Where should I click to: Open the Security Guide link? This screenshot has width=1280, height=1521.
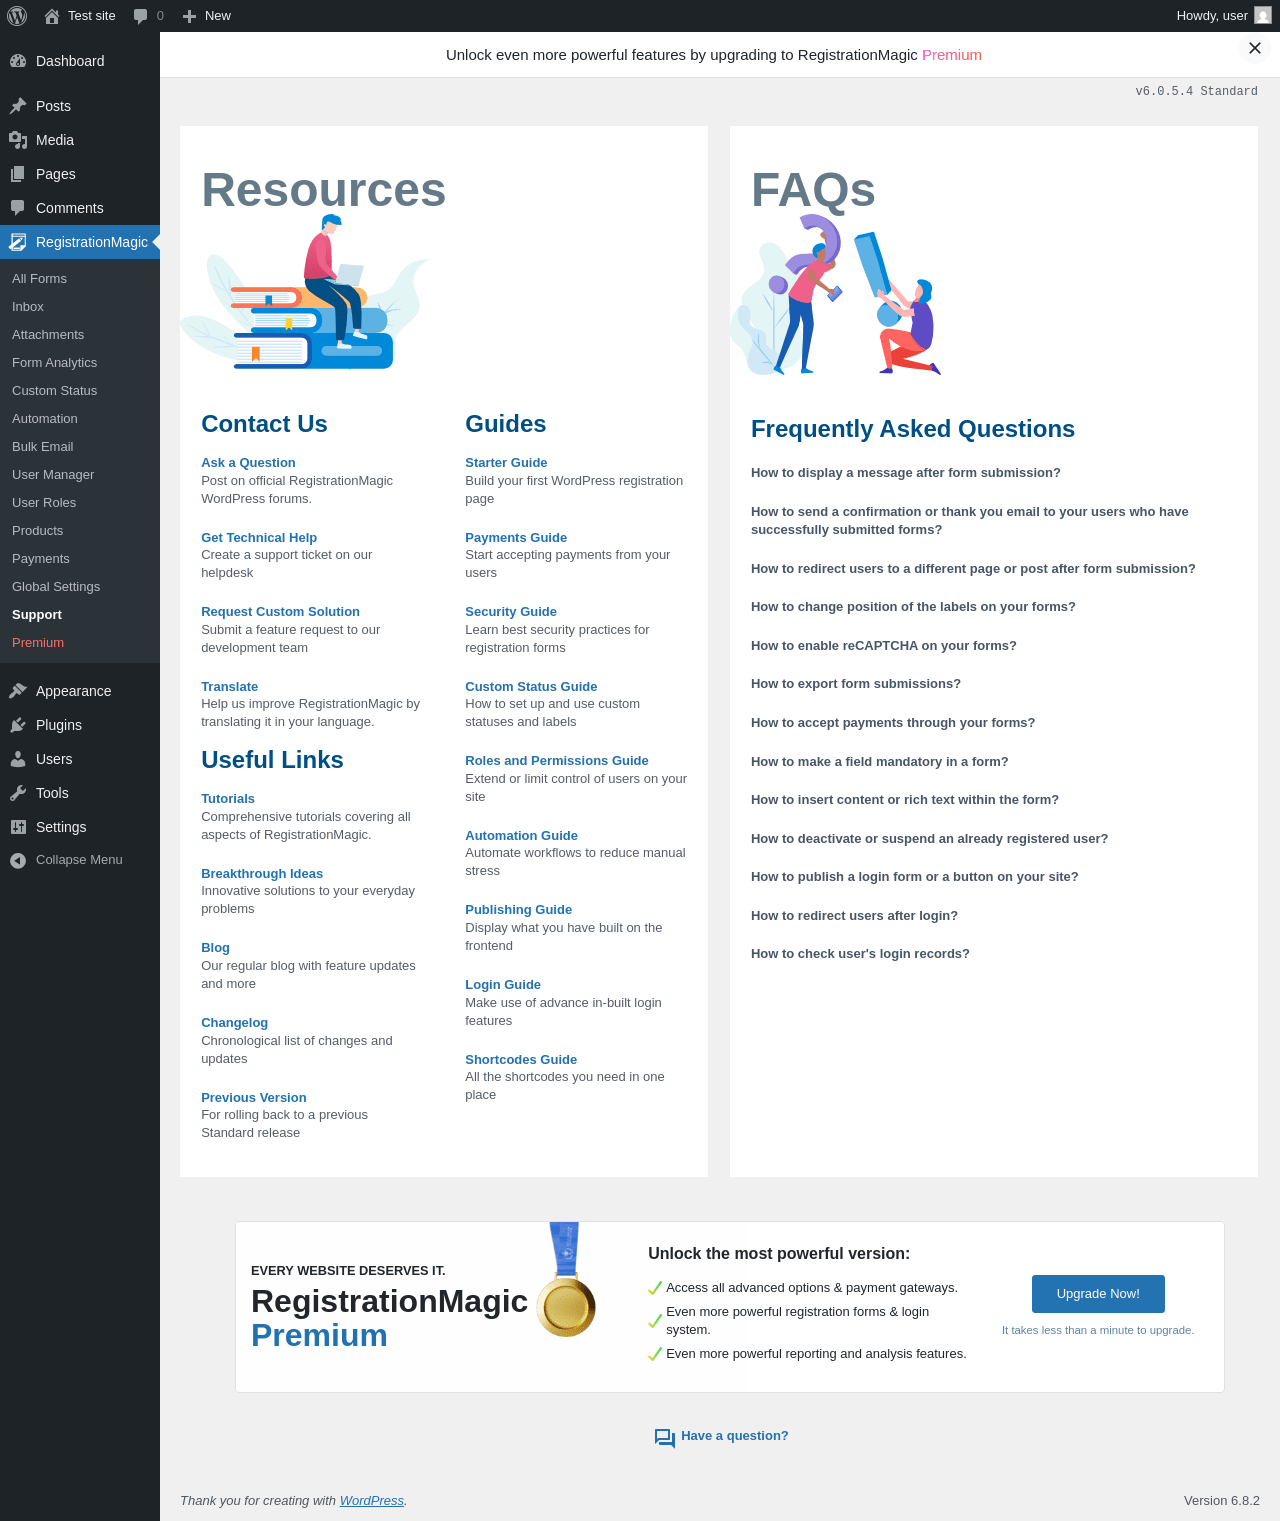(x=511, y=612)
